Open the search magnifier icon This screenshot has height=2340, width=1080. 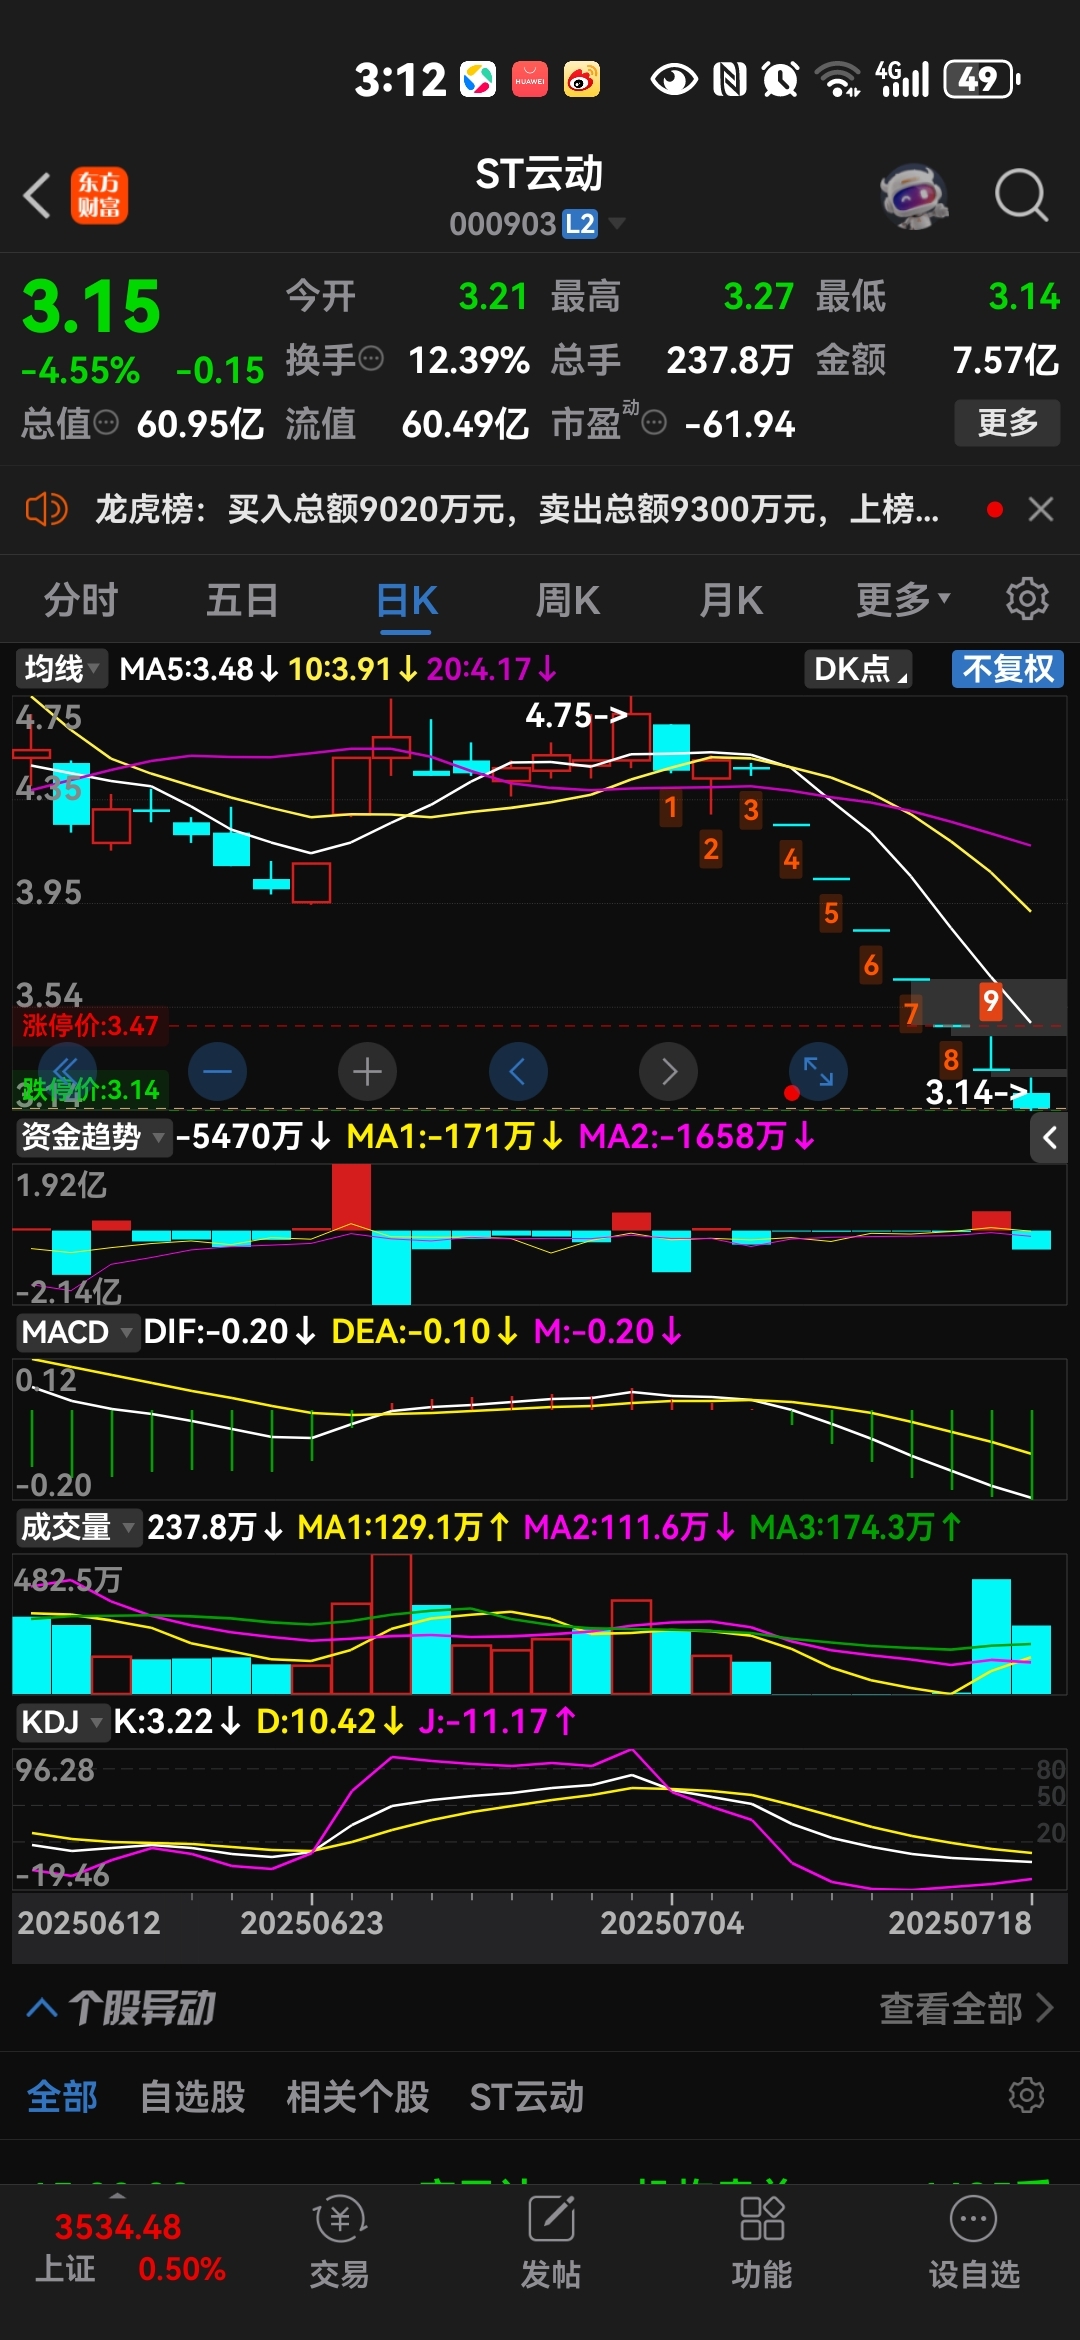1021,195
